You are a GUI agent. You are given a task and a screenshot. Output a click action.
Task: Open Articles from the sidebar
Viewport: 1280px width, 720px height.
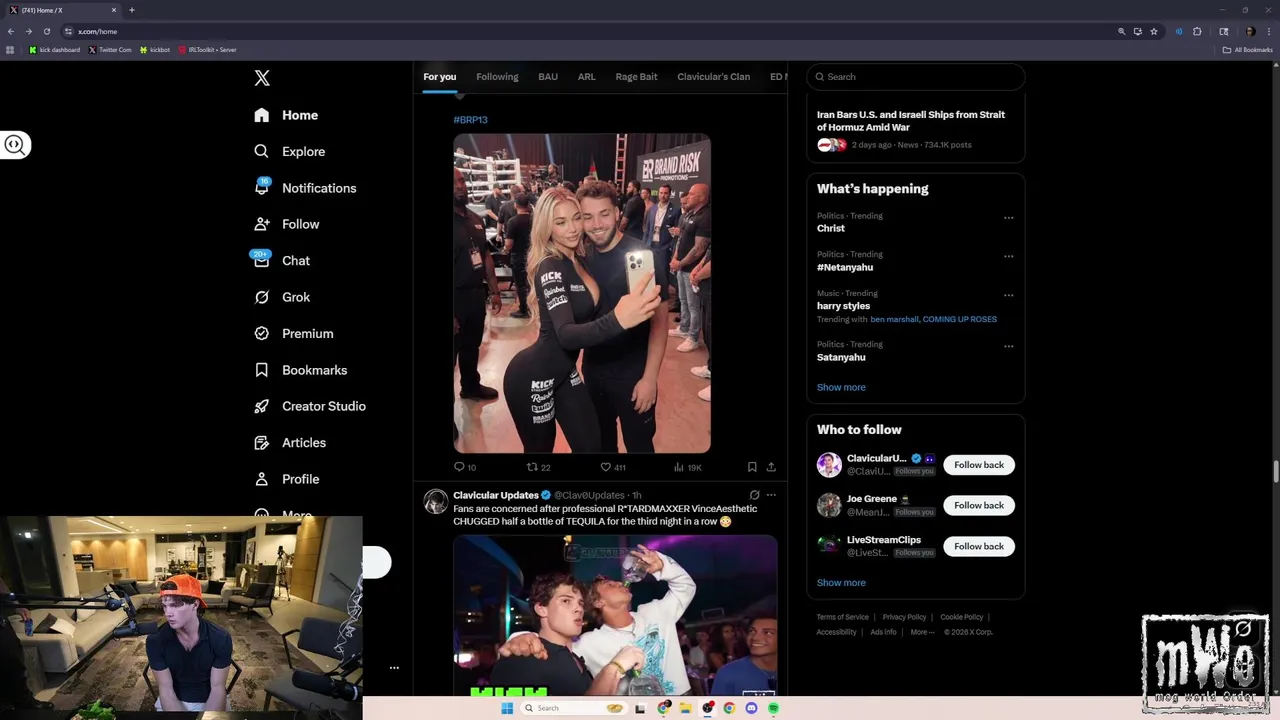(x=289, y=442)
